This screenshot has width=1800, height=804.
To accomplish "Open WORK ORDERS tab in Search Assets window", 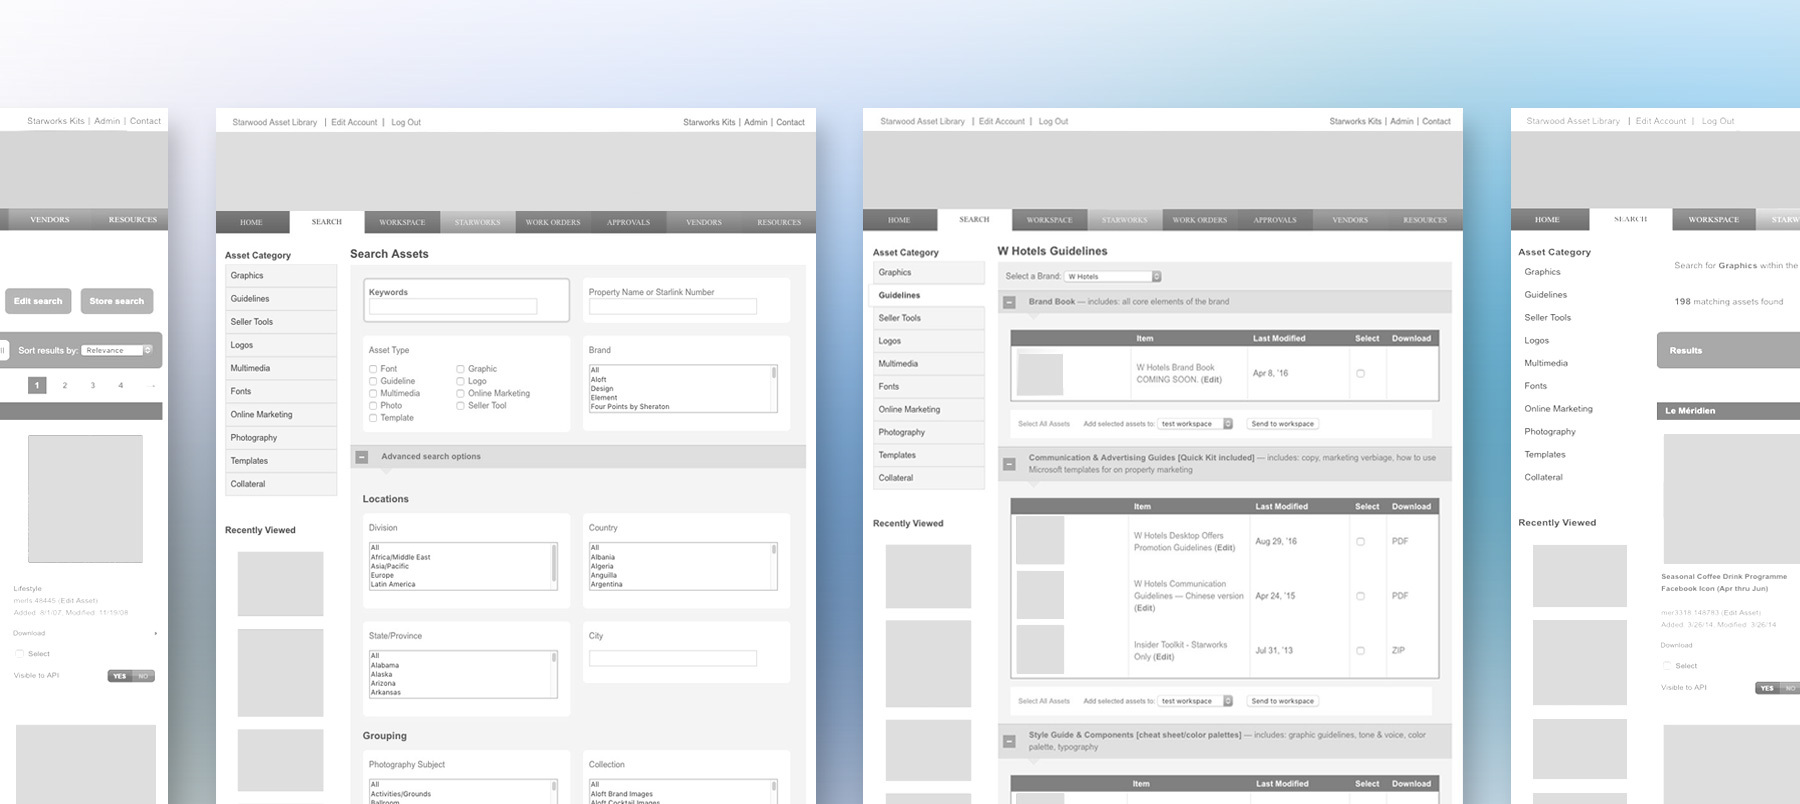I will click(553, 222).
